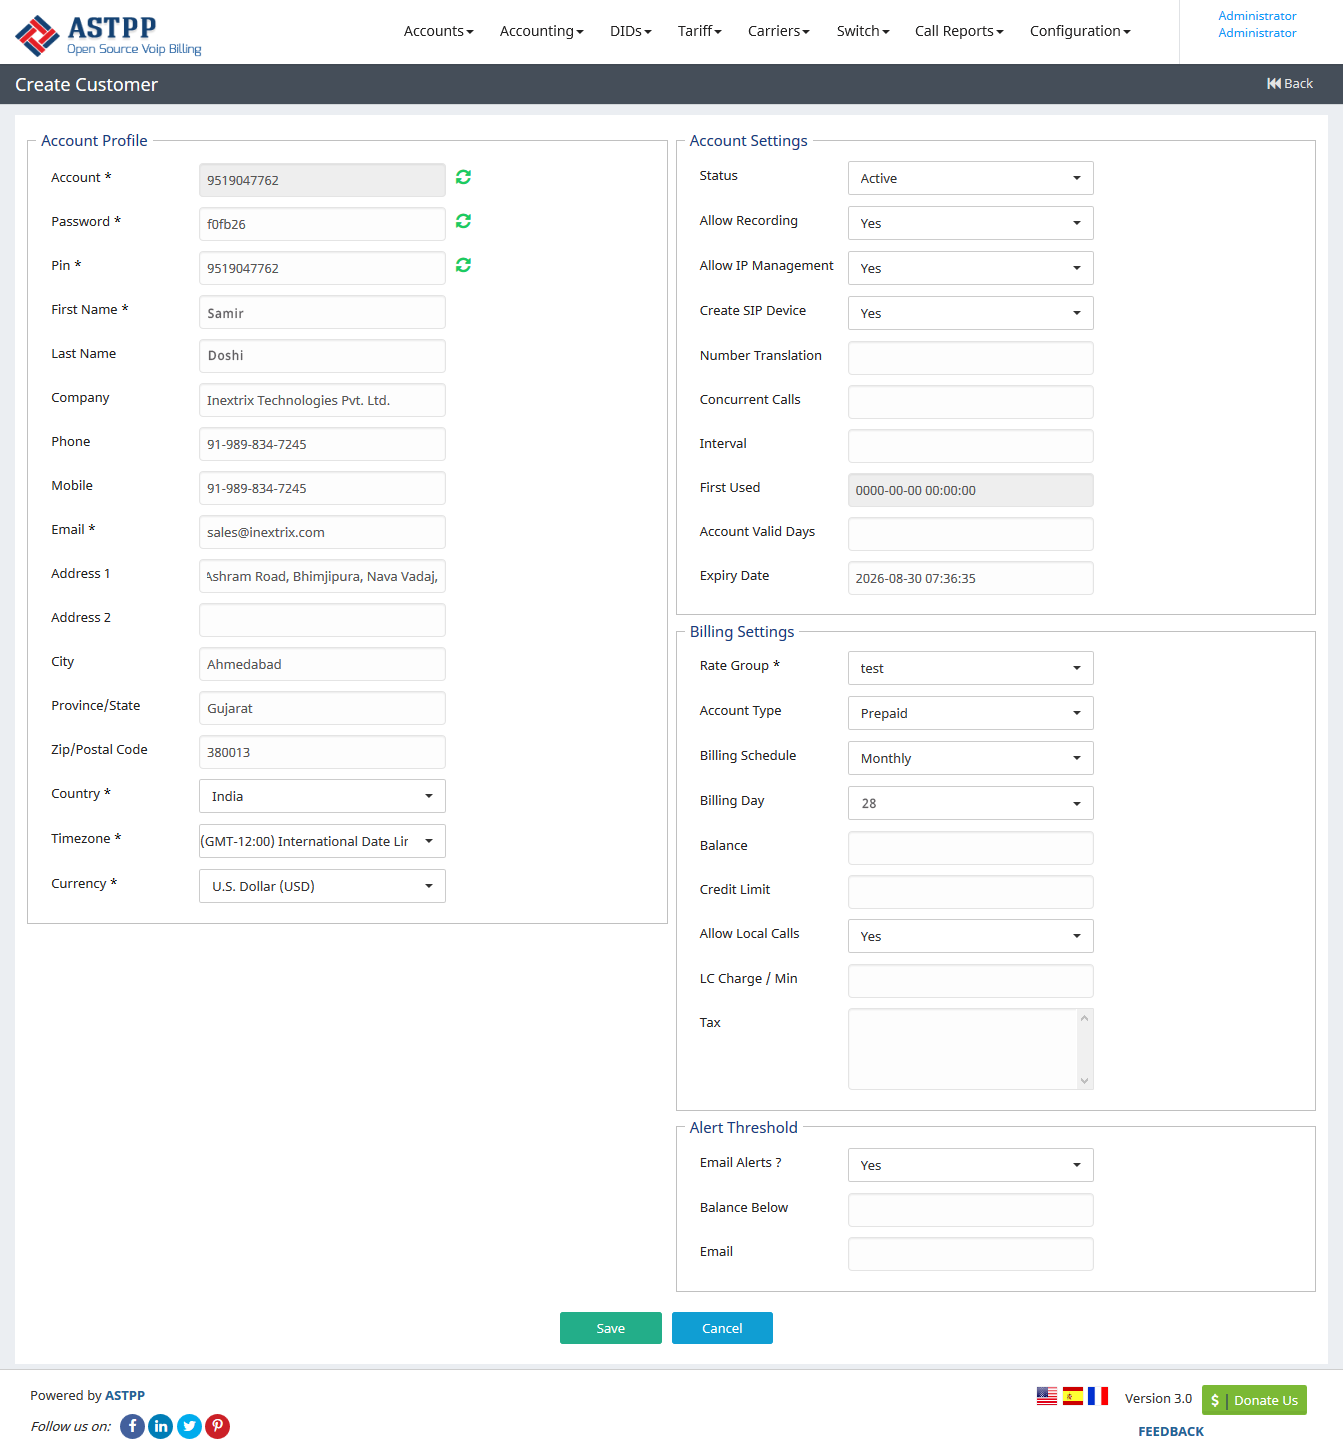Focus the Password input field

pos(322,224)
